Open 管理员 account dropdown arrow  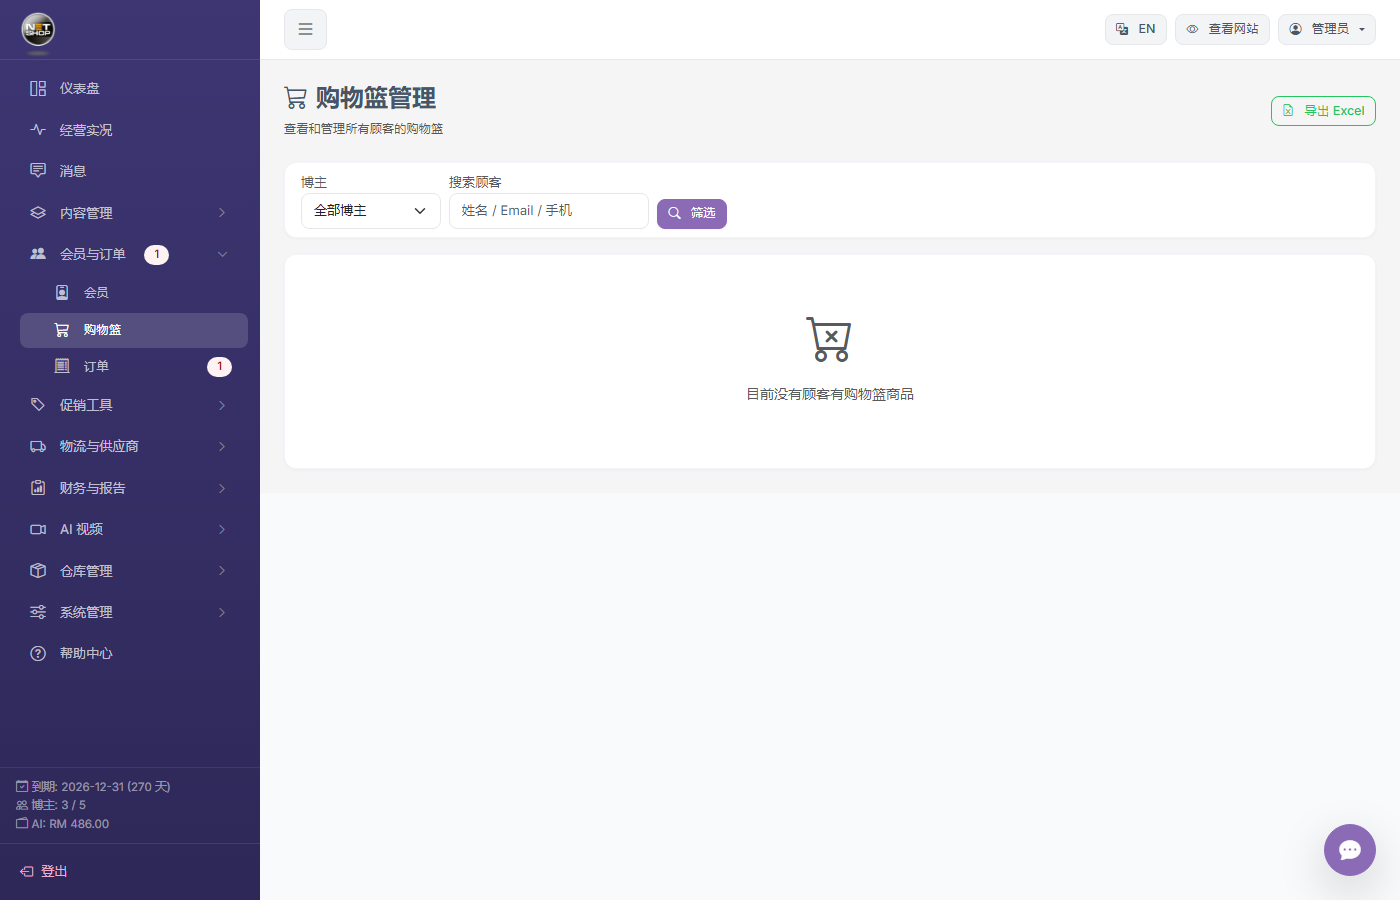pos(1362,29)
